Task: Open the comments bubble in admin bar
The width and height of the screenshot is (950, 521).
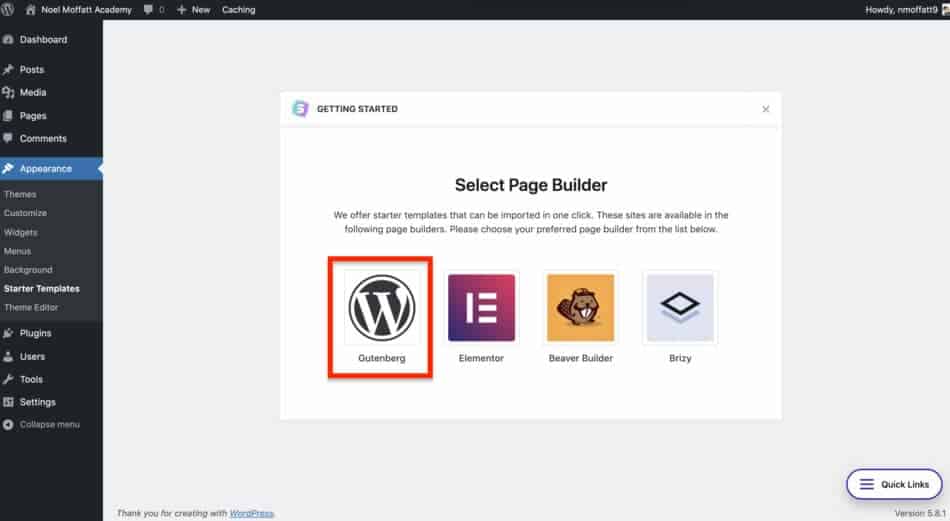Action: pyautogui.click(x=154, y=10)
